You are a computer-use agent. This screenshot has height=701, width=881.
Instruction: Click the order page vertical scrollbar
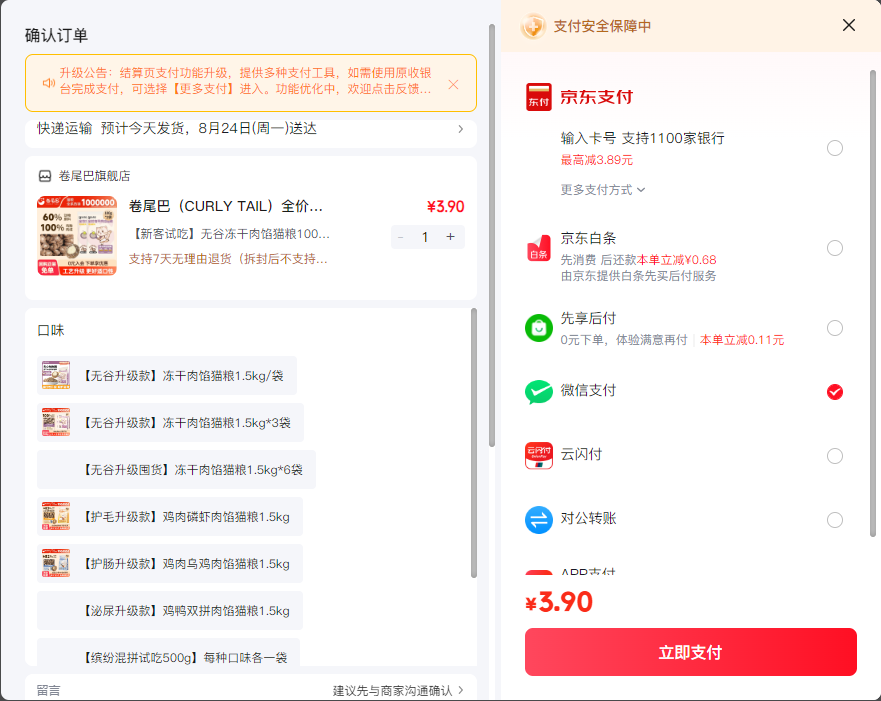492,236
